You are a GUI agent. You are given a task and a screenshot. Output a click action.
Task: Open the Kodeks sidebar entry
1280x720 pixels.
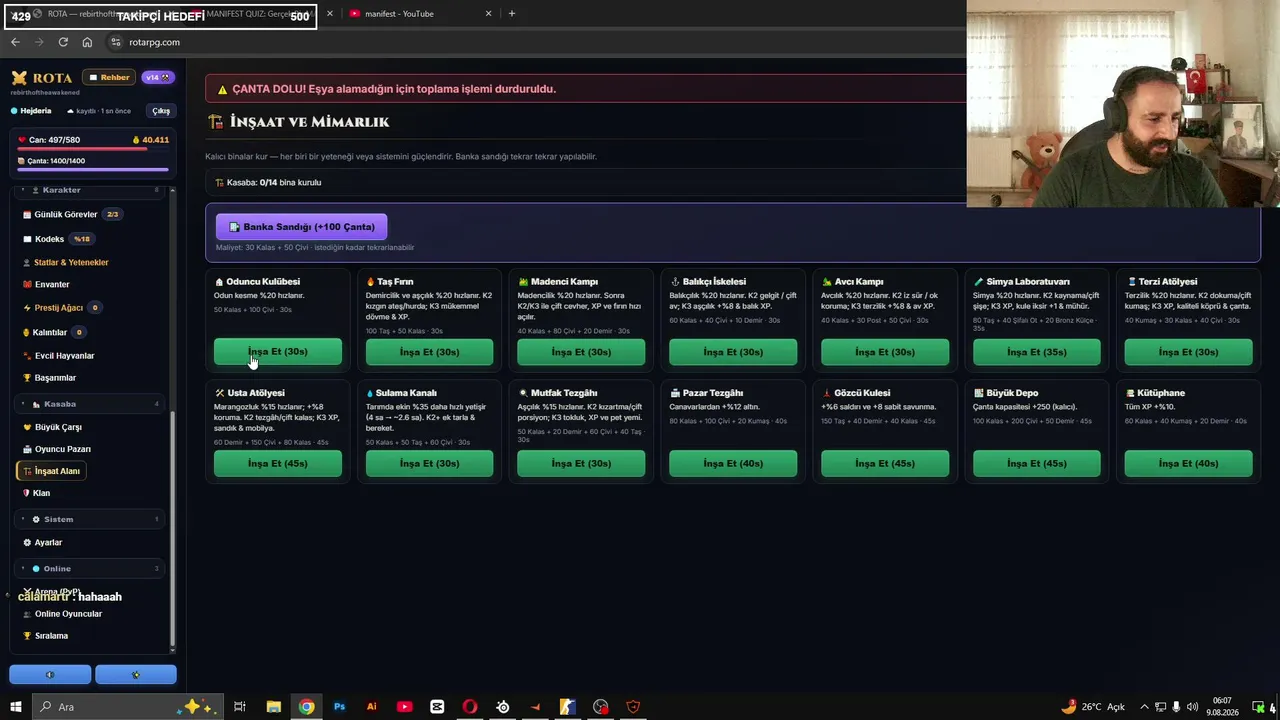[57, 239]
